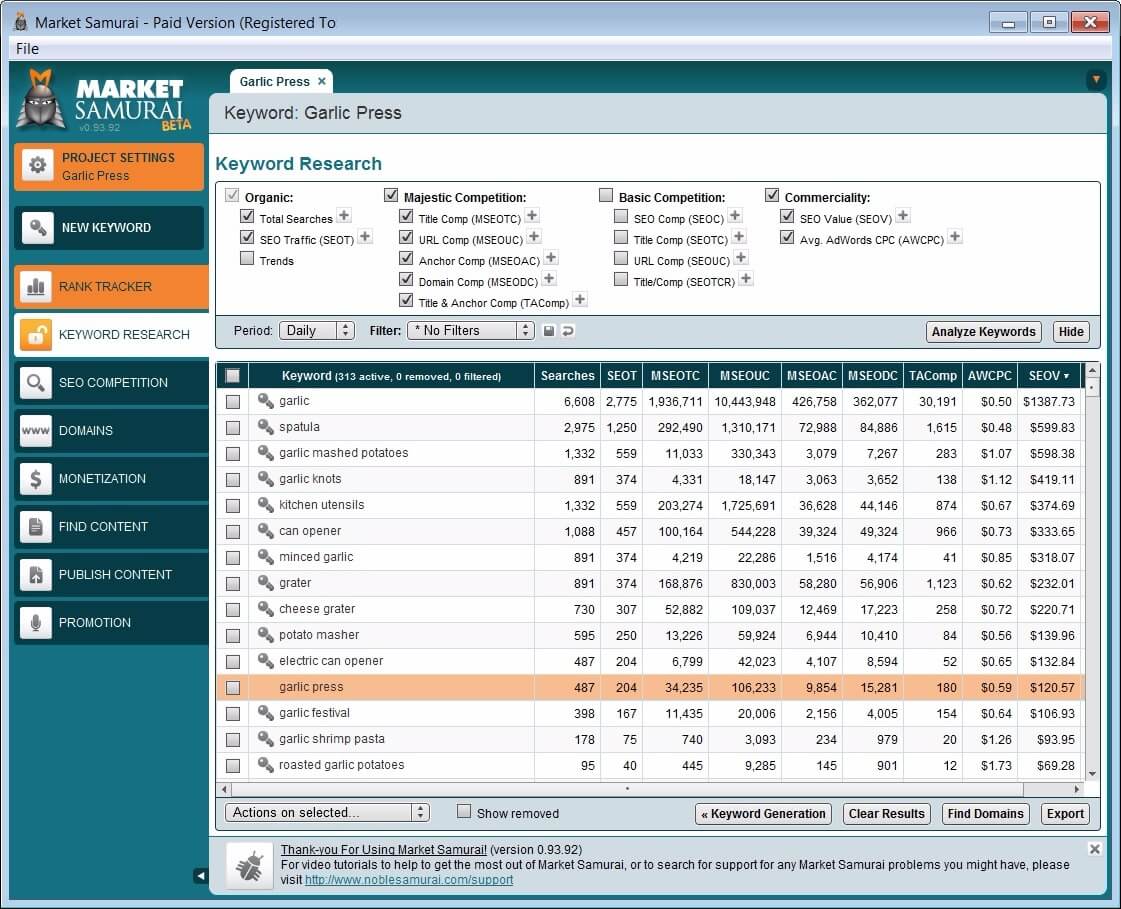Click plus icon next to Avg. AdWords CPC
This screenshot has height=909, width=1121.
[x=955, y=237]
